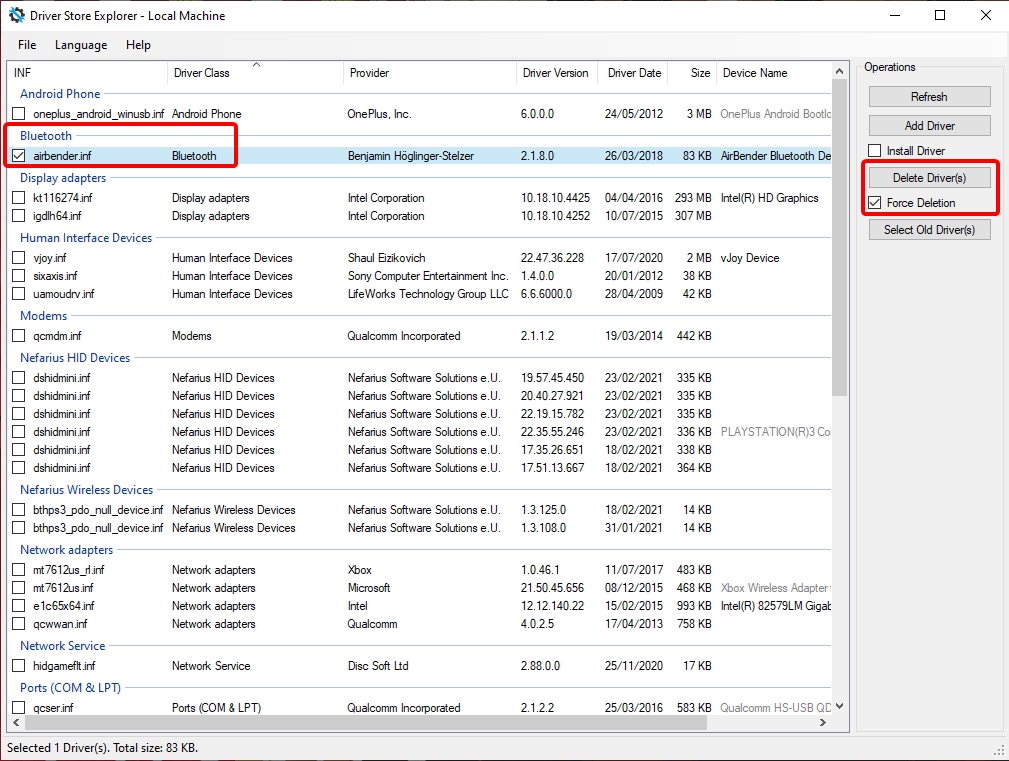Image resolution: width=1009 pixels, height=761 pixels.
Task: Click the horizontal scrollbar left arrow
Action: [16, 722]
